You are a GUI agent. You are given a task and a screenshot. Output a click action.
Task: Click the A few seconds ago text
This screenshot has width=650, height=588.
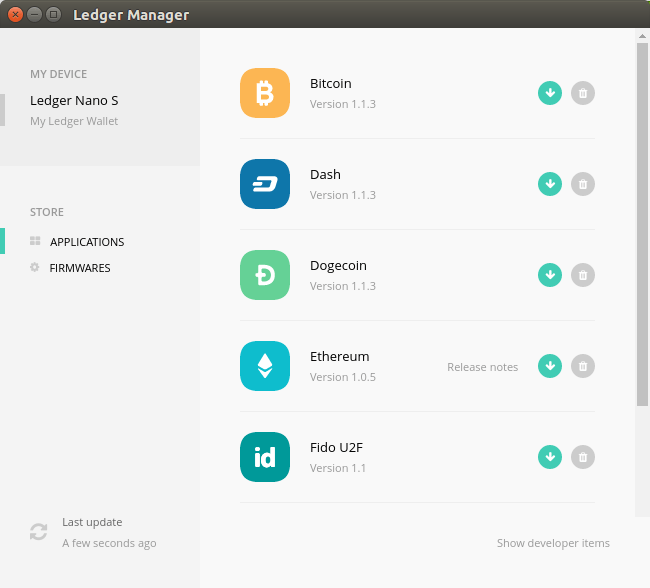109,543
